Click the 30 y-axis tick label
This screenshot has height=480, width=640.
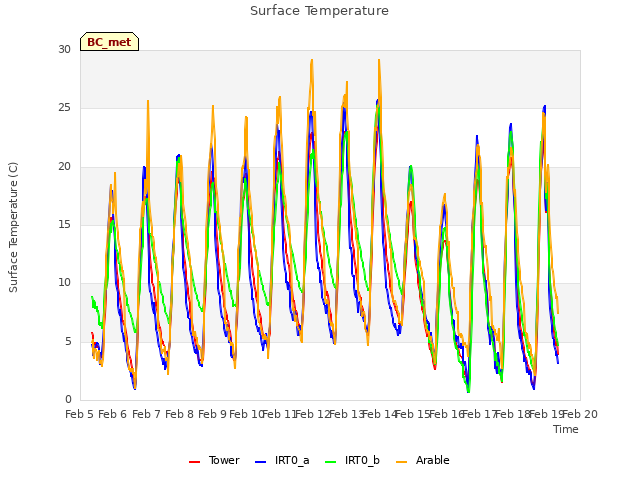pos(64,50)
